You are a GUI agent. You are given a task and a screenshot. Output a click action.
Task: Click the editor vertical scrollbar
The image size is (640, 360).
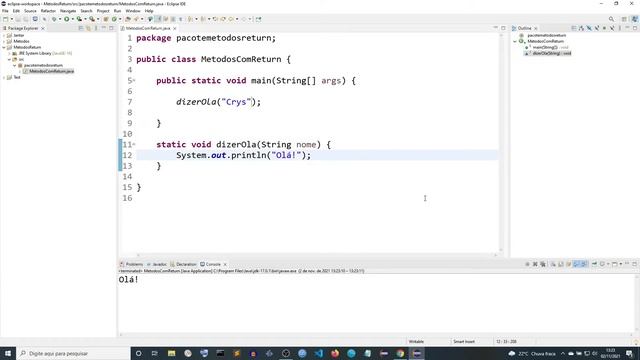tap(501, 143)
